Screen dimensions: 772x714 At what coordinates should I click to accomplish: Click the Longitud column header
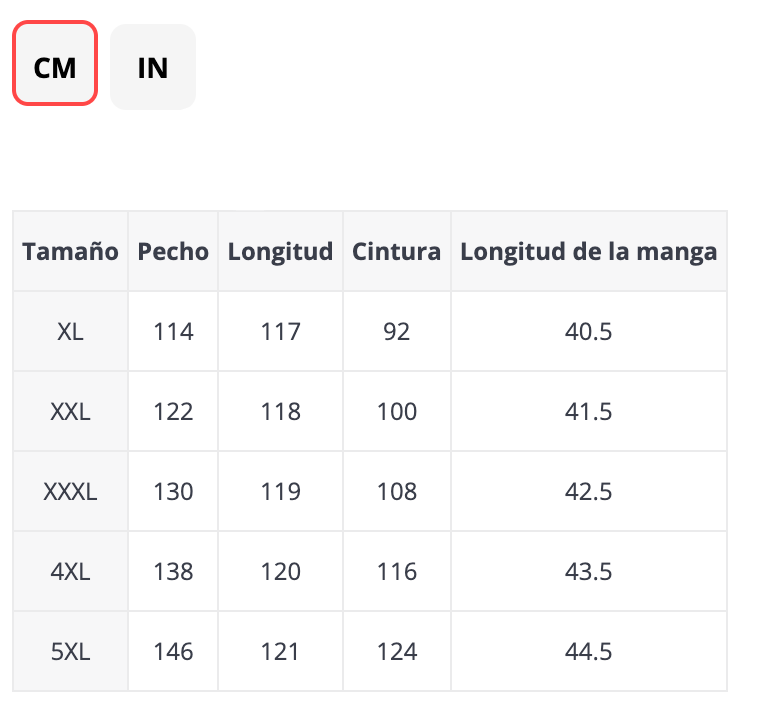pyautogui.click(x=280, y=251)
